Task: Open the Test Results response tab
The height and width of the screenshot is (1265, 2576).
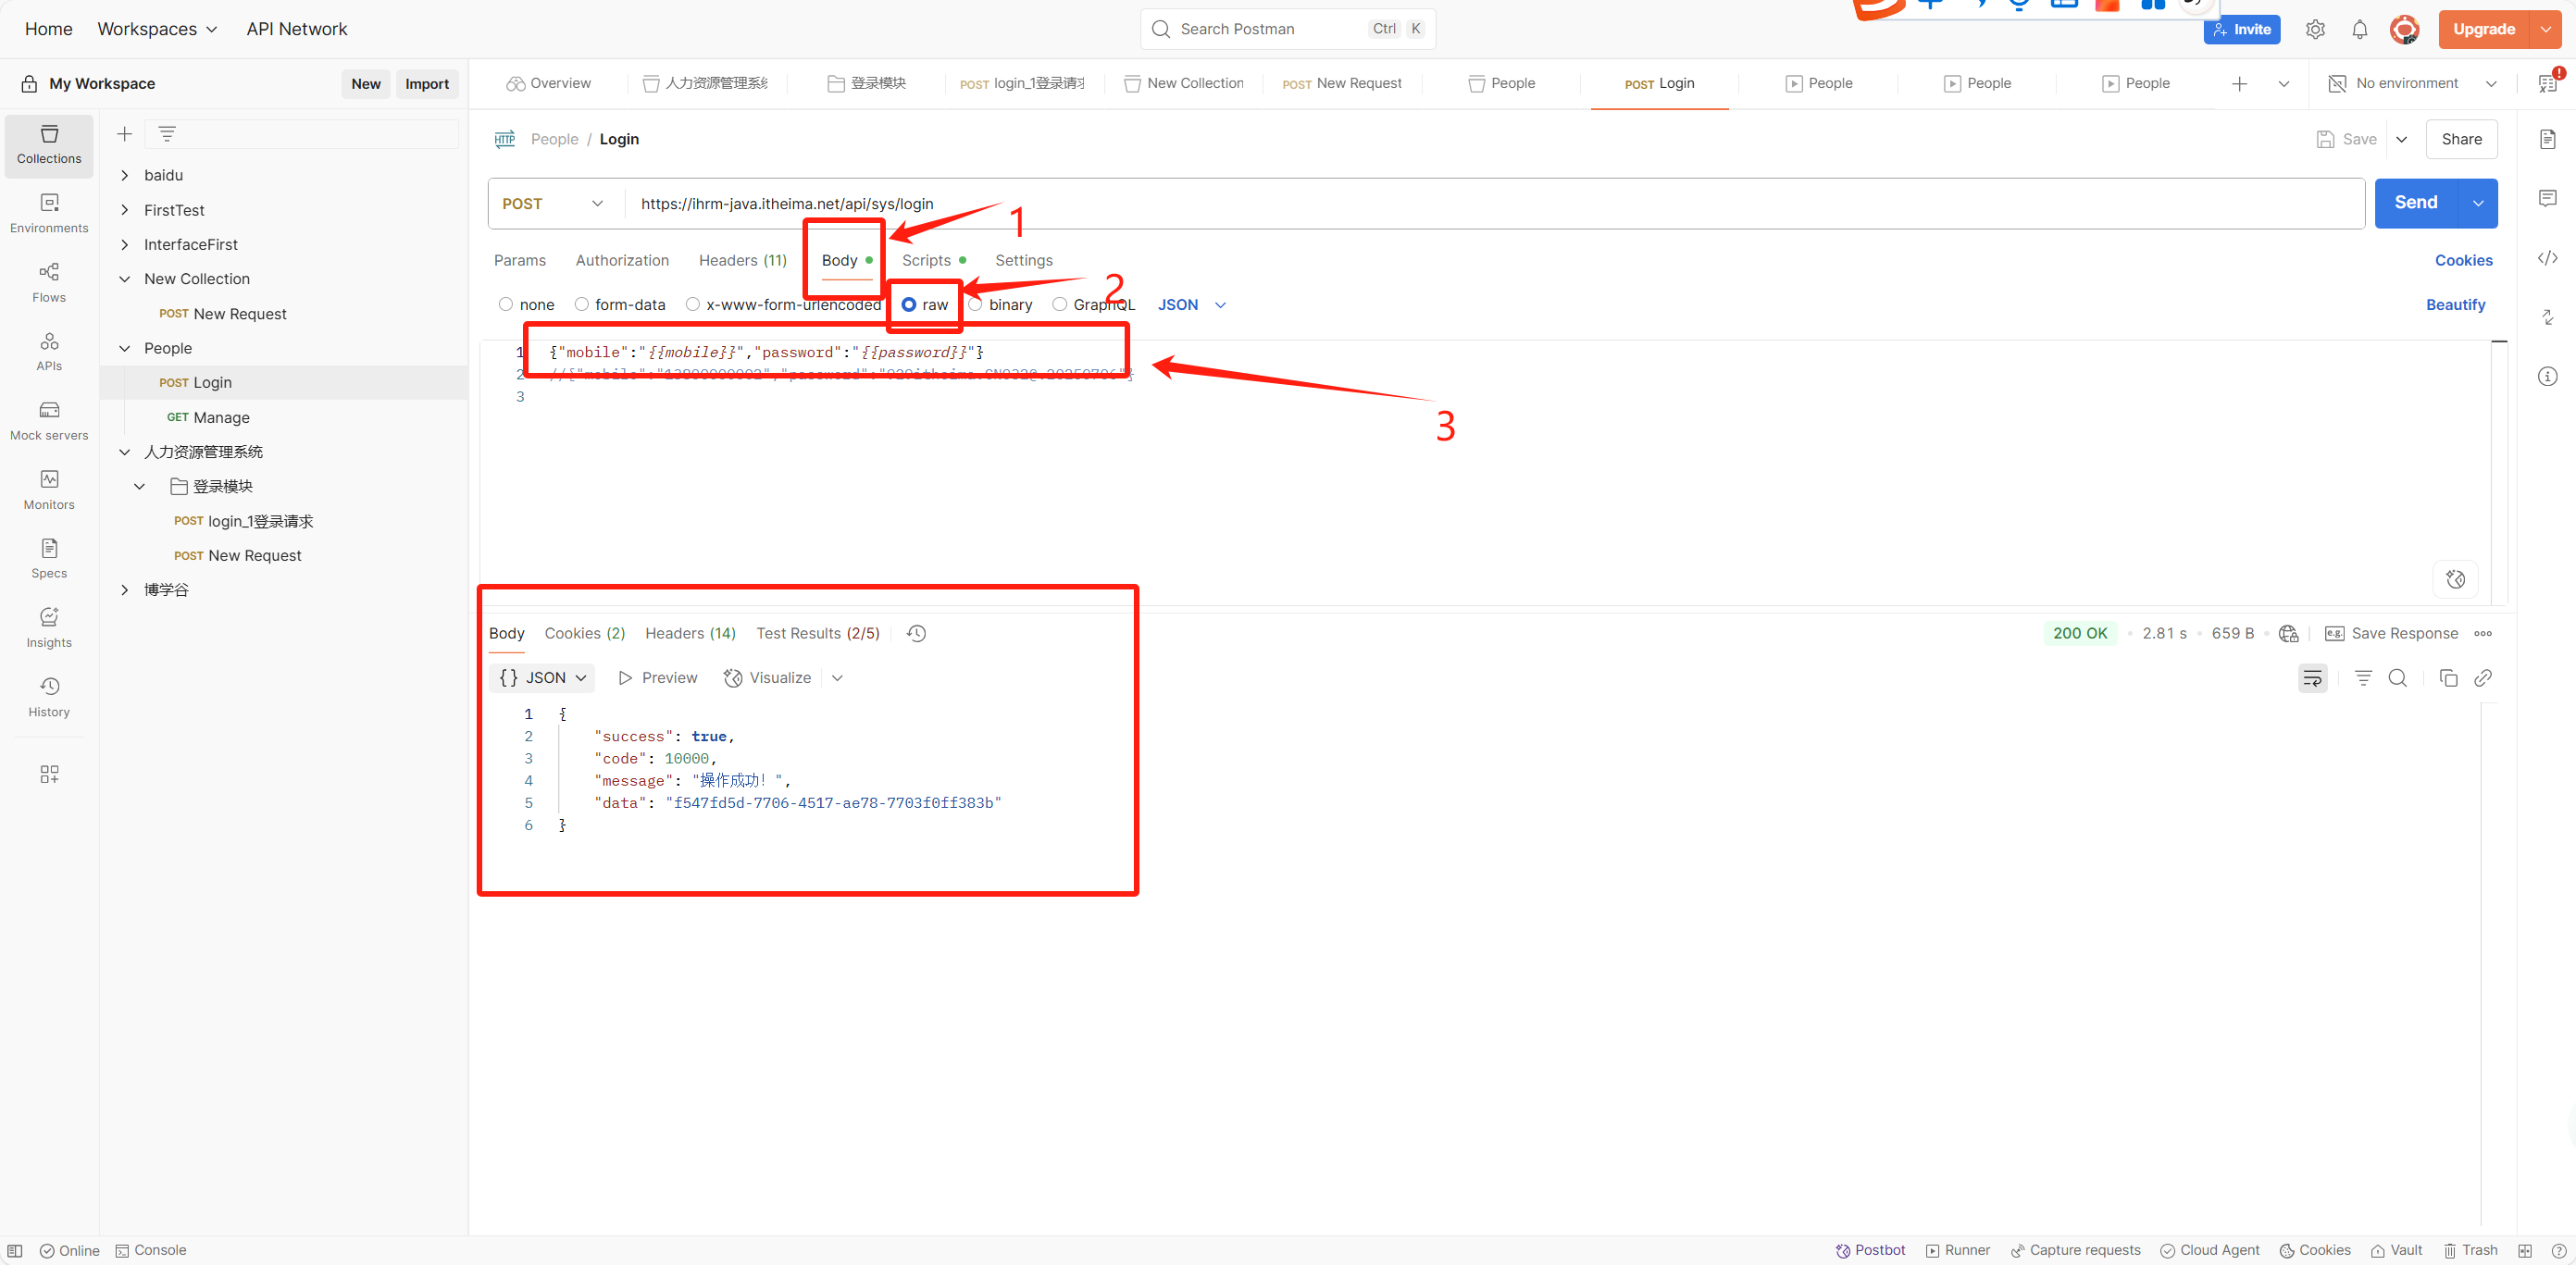Action: coord(817,633)
